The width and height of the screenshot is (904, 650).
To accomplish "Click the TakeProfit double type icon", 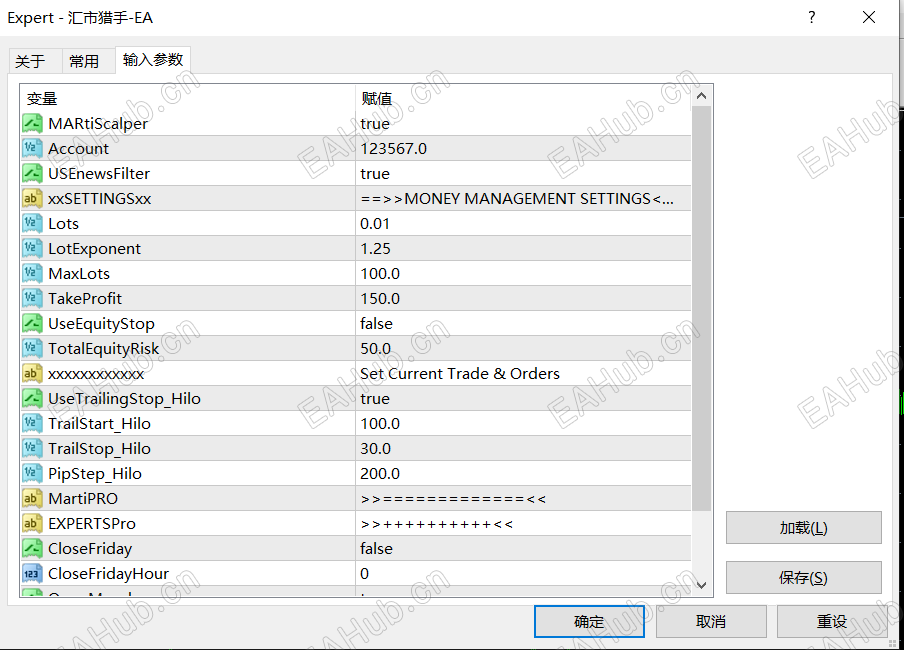I will coord(32,298).
